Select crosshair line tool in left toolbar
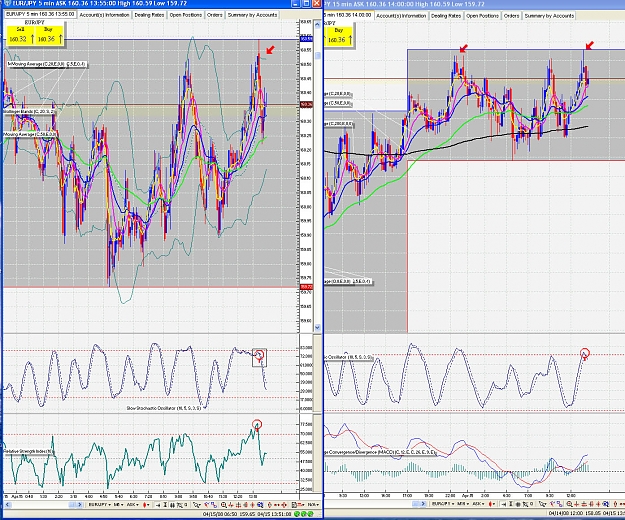 (x=231, y=505)
